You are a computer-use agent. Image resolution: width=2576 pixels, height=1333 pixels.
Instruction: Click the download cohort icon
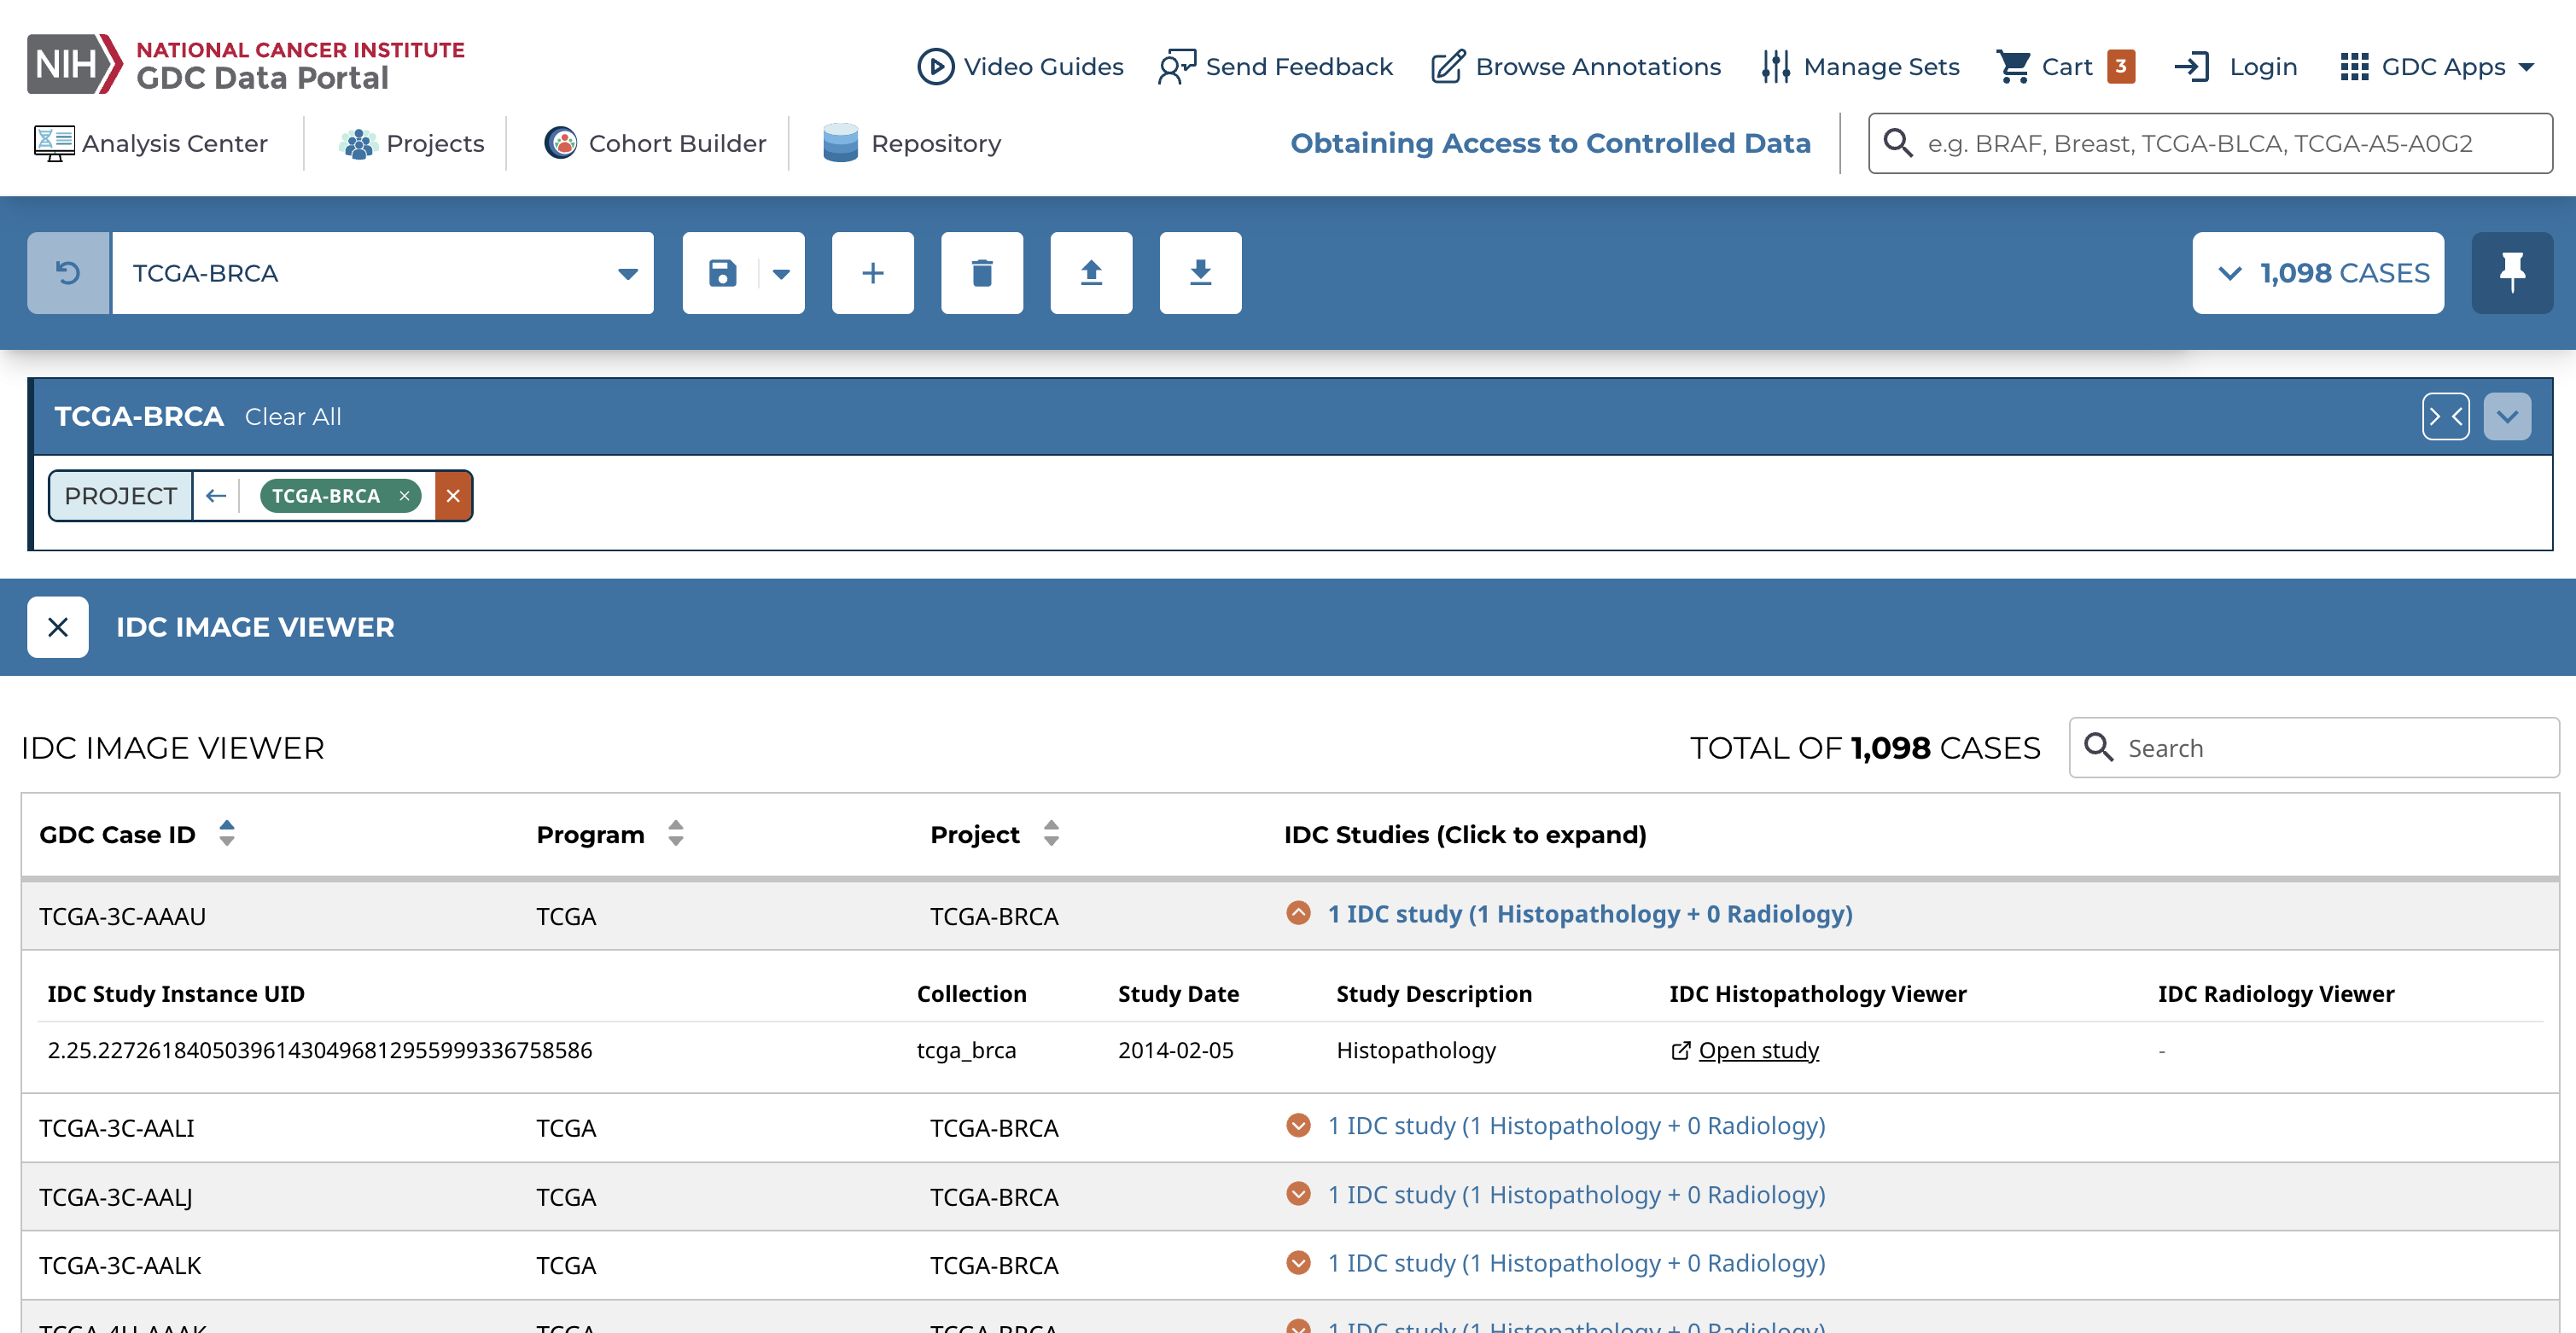pyautogui.click(x=1199, y=273)
